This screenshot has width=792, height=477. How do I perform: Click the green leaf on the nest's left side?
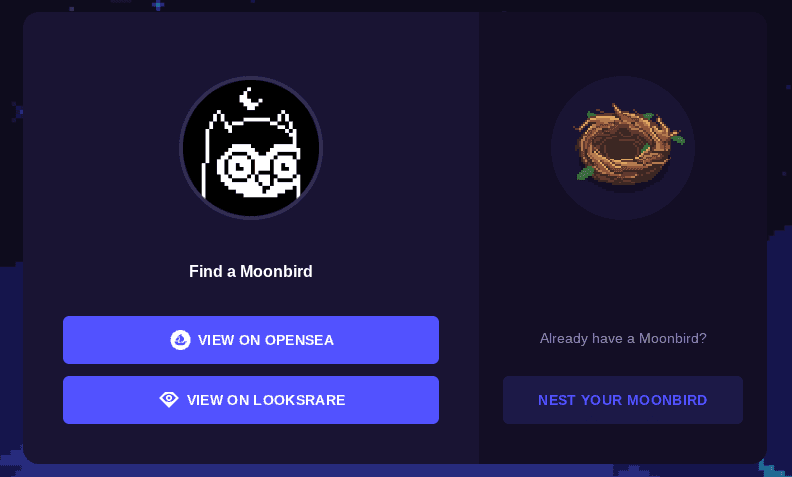coord(585,173)
